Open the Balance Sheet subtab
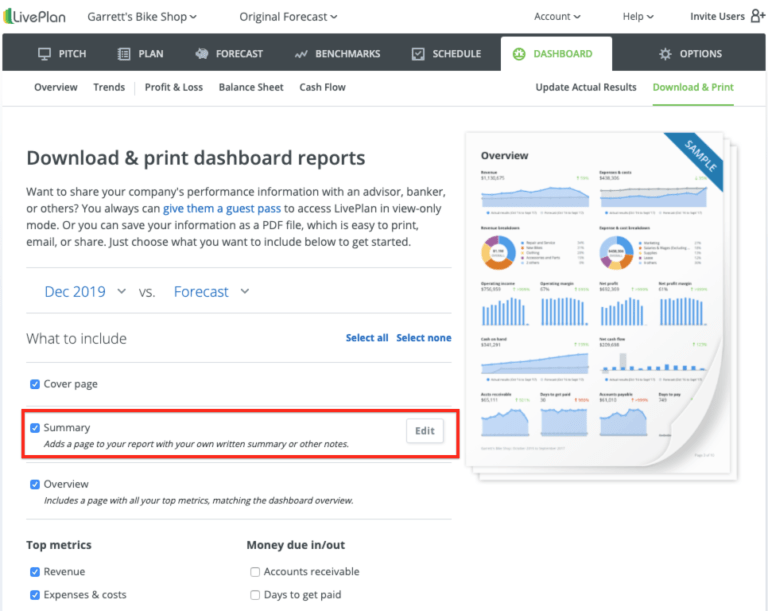768x611 pixels. point(251,87)
